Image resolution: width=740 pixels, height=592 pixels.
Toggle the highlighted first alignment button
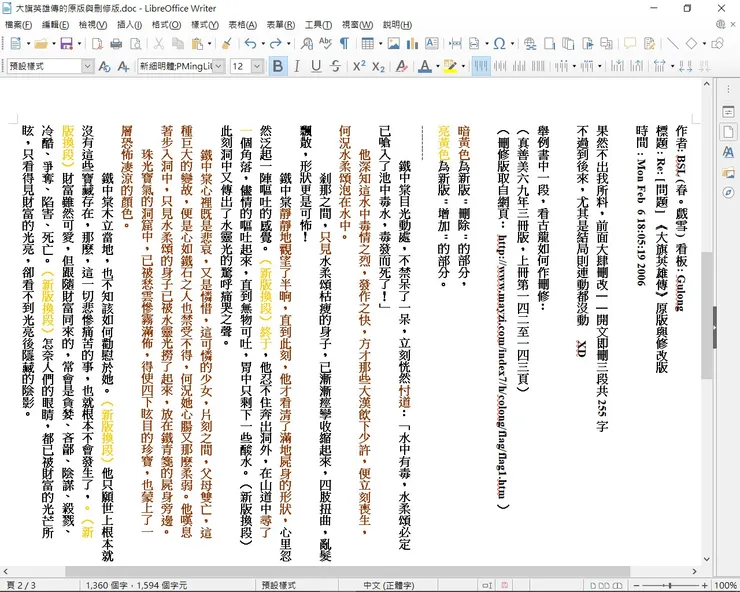point(480,67)
